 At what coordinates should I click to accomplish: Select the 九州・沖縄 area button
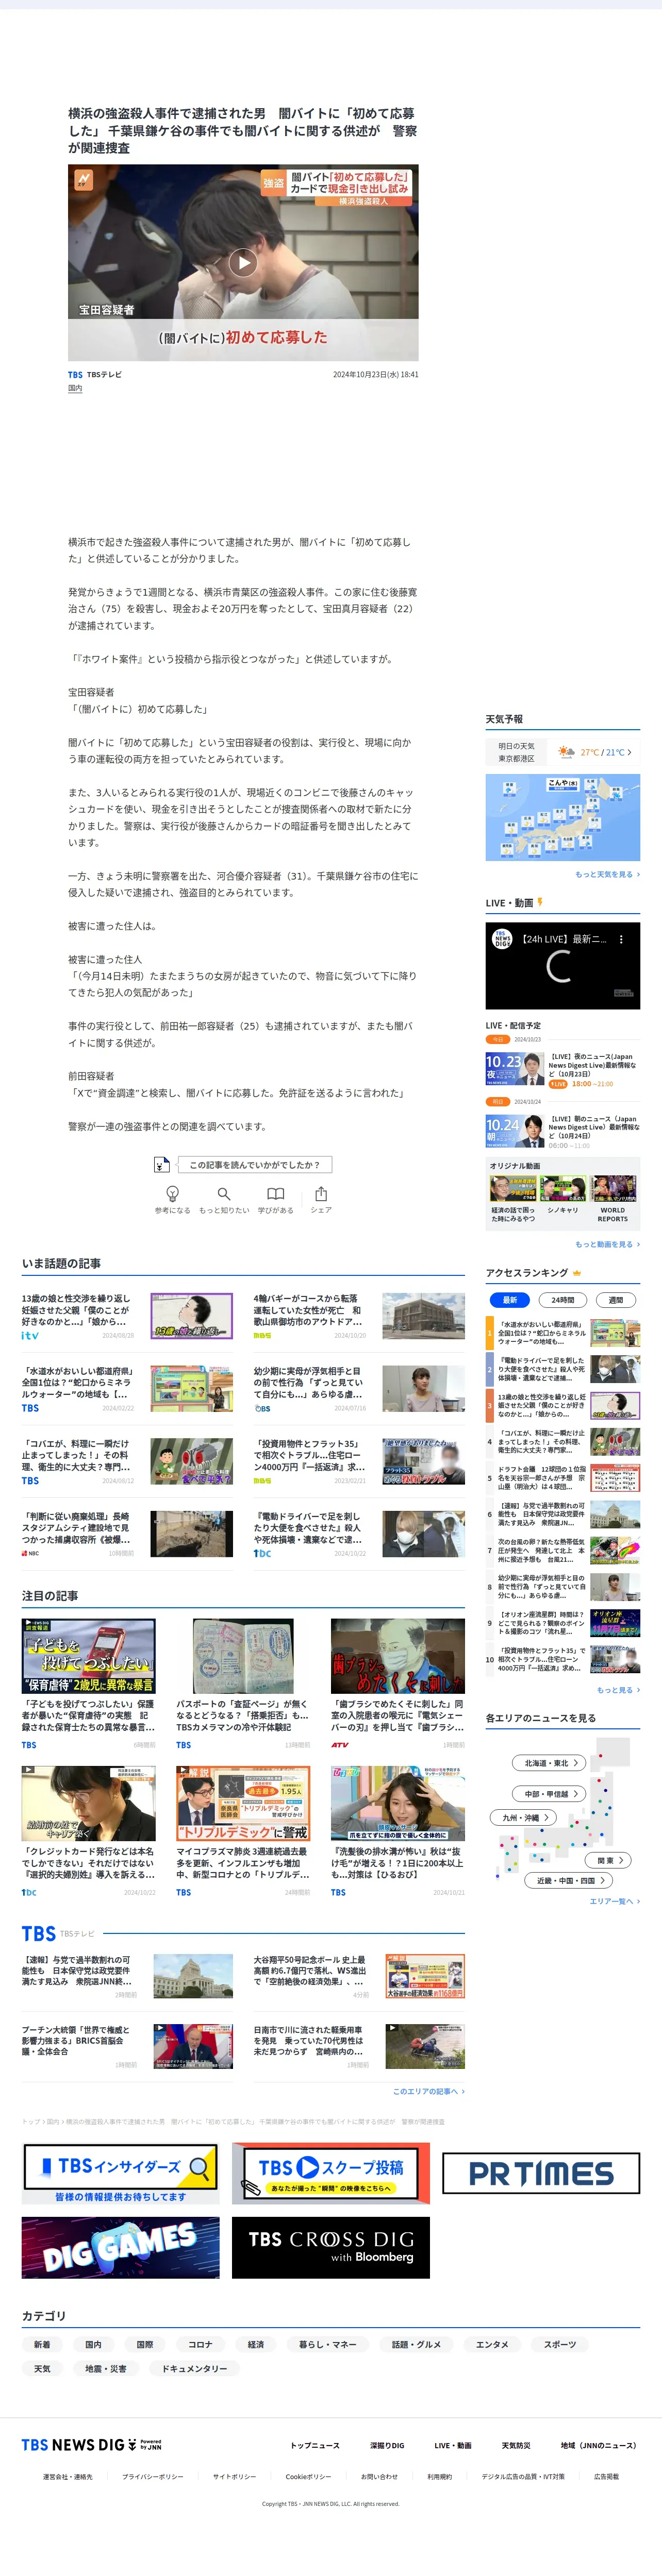[x=524, y=1818]
